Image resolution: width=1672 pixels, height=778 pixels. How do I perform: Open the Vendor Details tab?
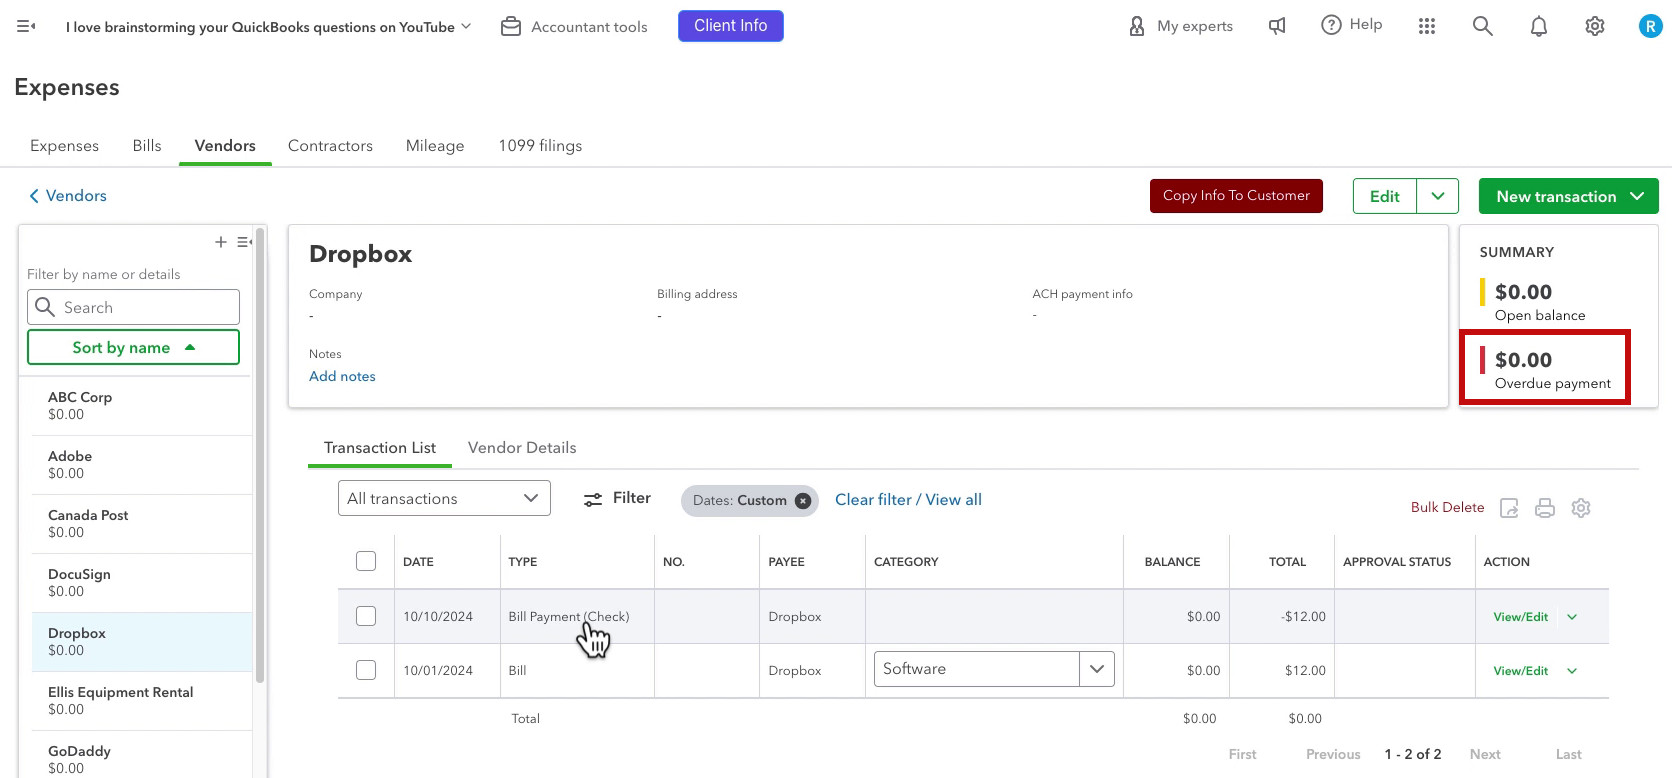(x=522, y=448)
